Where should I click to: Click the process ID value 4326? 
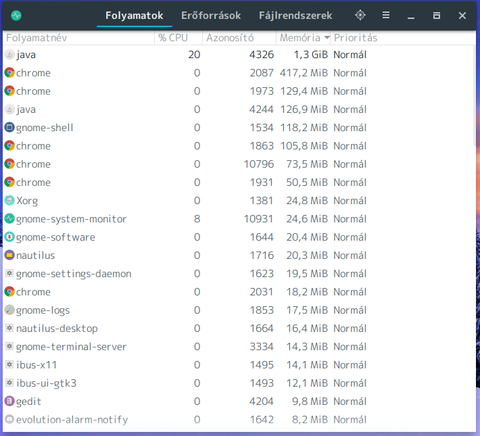coord(262,55)
